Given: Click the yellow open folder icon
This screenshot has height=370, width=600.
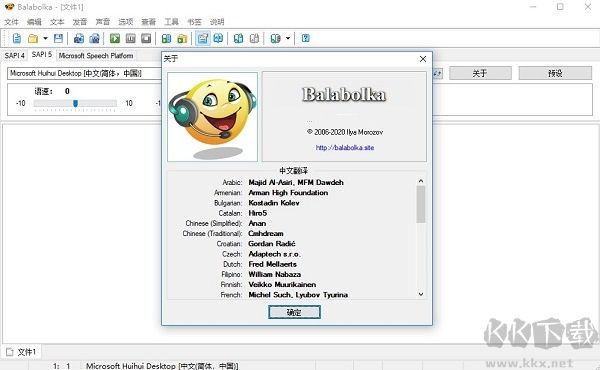Looking at the screenshot, I should click(33, 38).
